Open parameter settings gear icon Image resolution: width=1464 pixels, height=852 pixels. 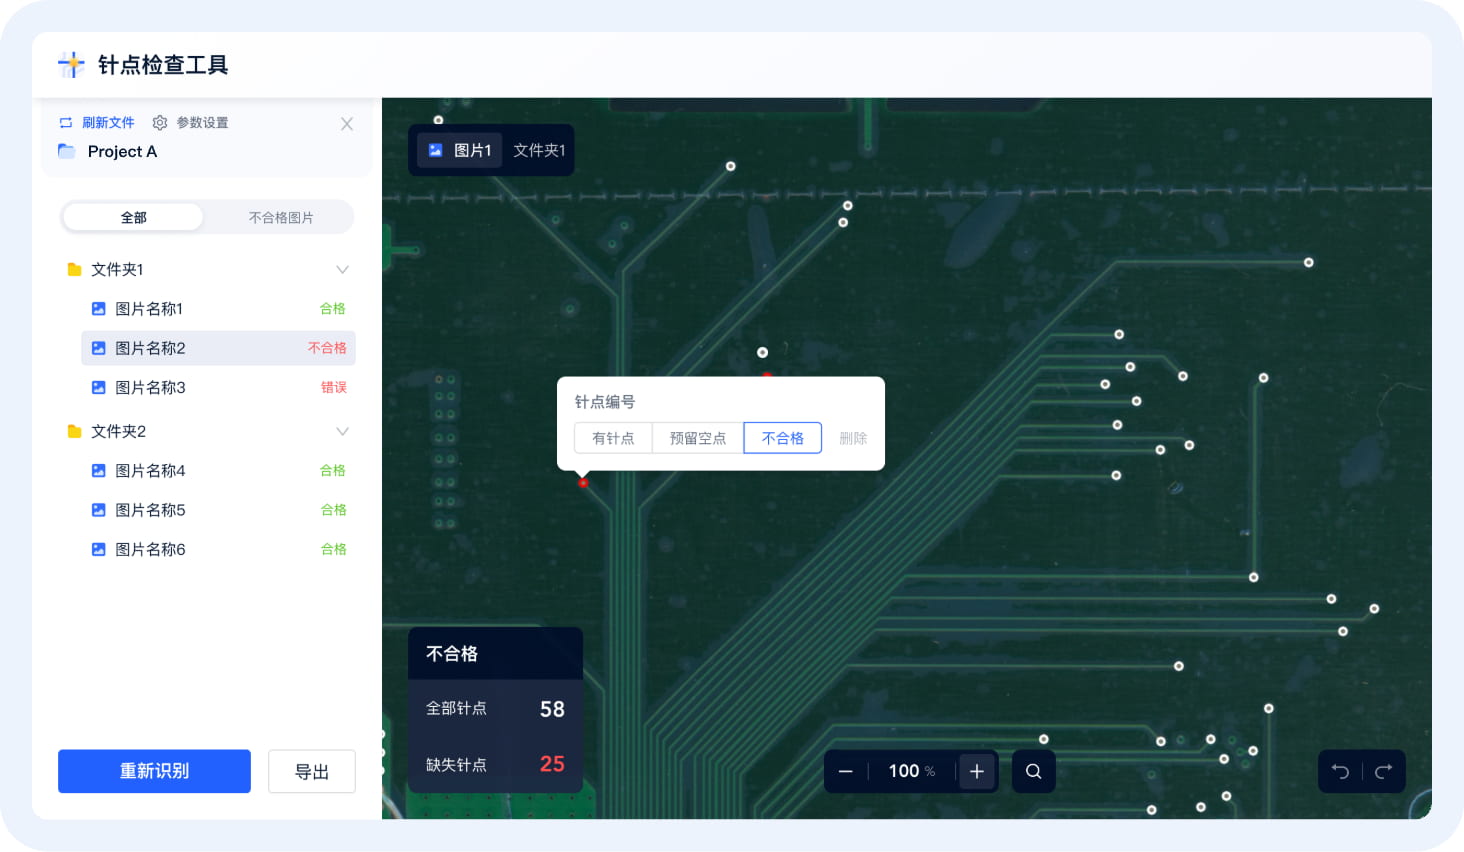point(160,123)
